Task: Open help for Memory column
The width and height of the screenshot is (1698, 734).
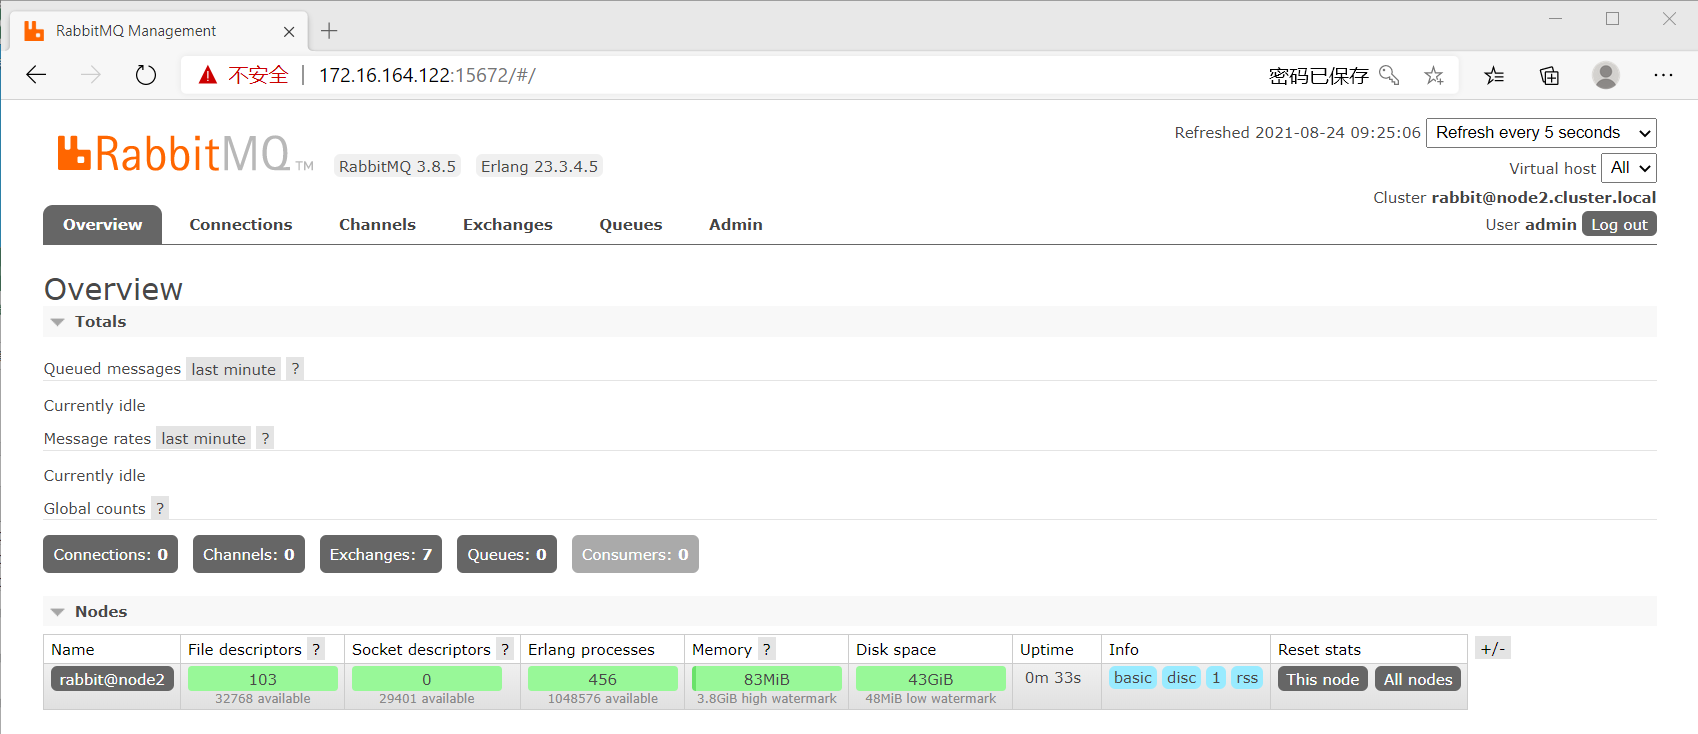Action: 766,649
